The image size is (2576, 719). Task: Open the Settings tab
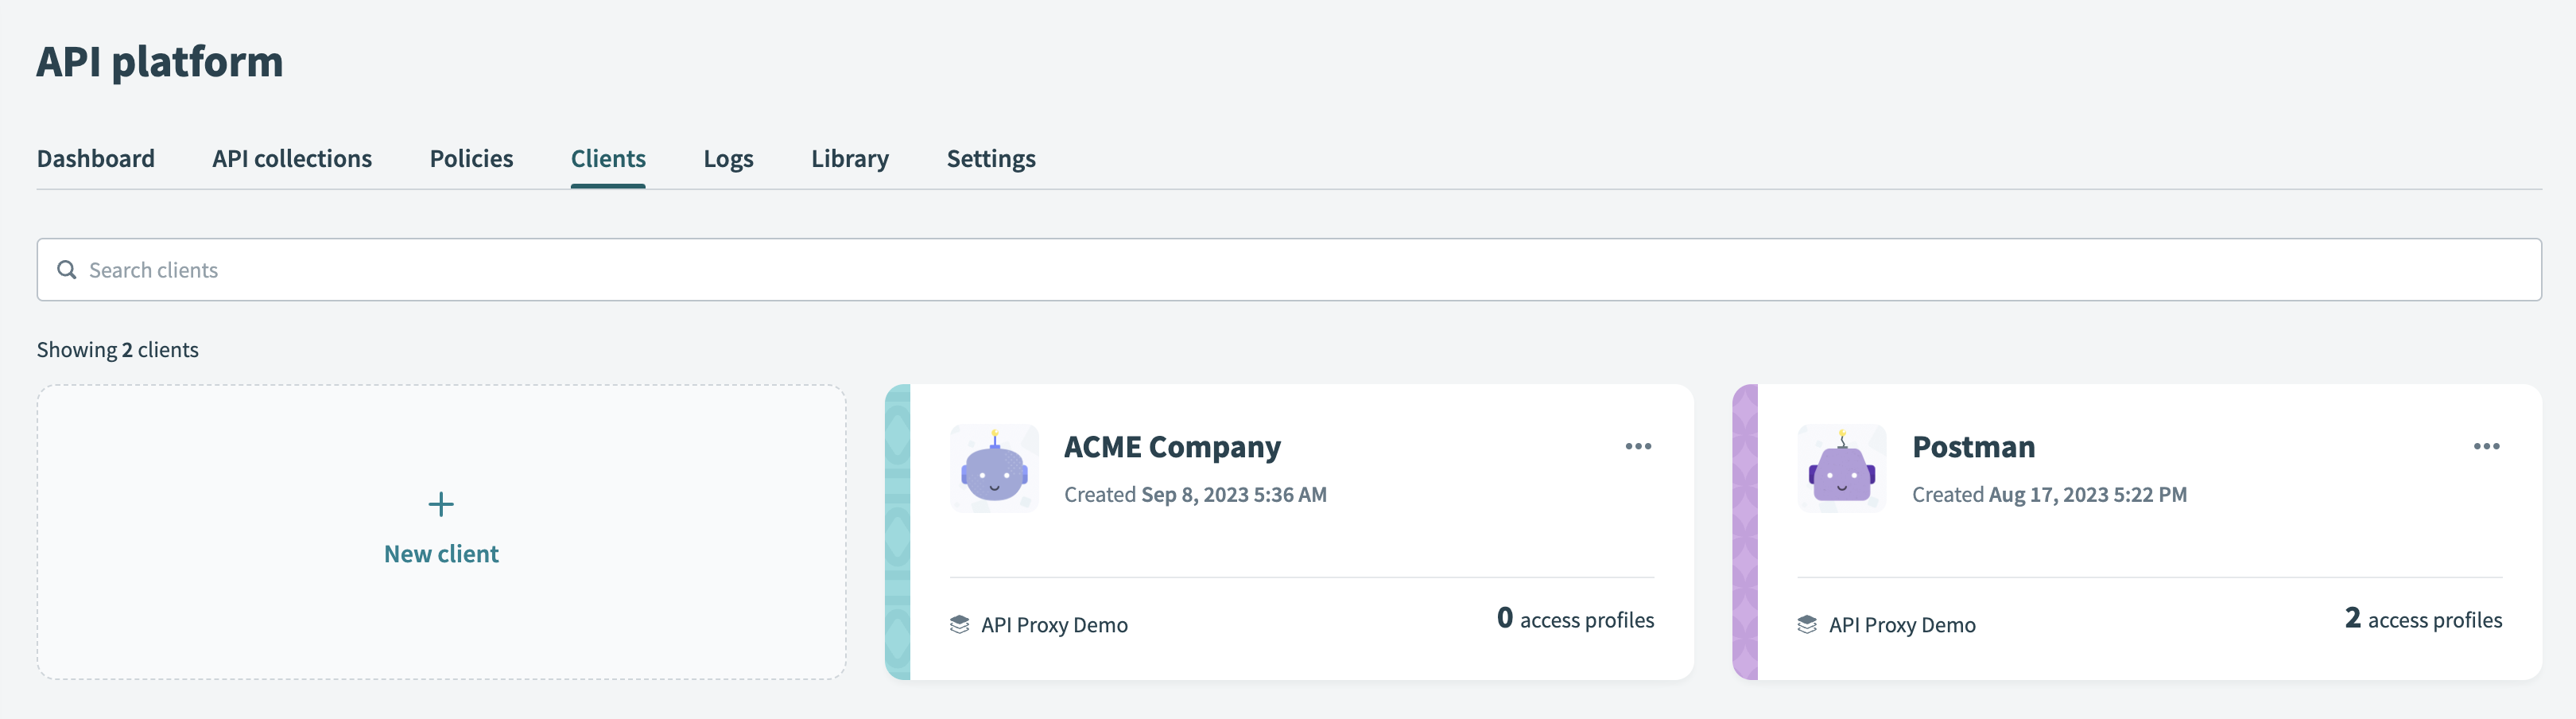click(x=990, y=158)
